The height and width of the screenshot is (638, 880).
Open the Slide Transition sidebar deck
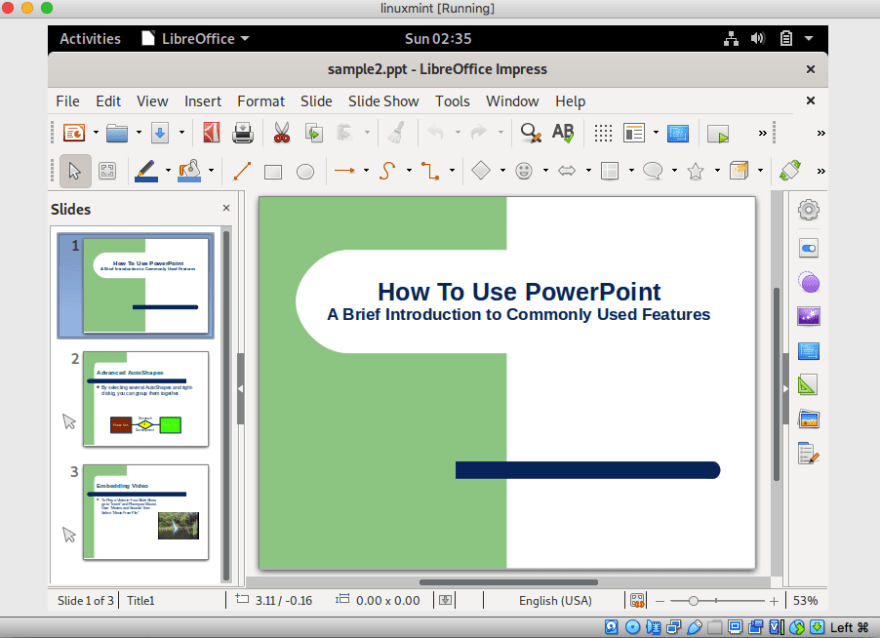point(809,283)
